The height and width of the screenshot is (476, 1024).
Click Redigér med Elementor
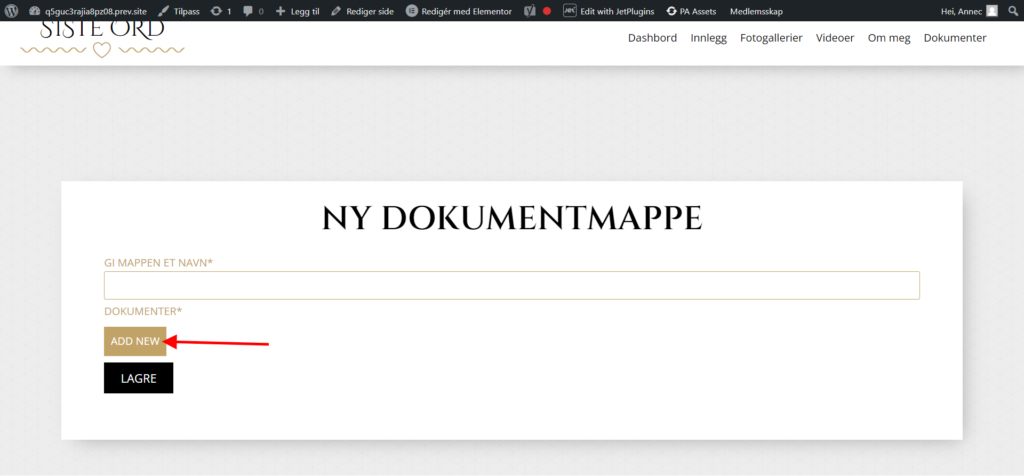458,11
